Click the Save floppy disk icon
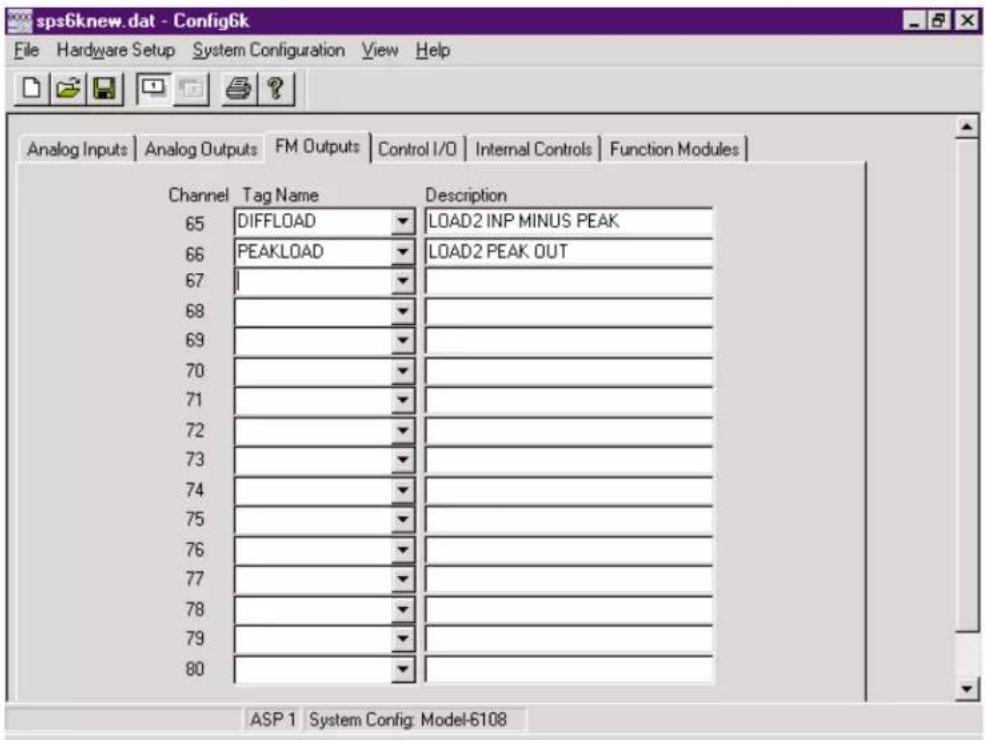The image size is (985, 740). [x=104, y=89]
